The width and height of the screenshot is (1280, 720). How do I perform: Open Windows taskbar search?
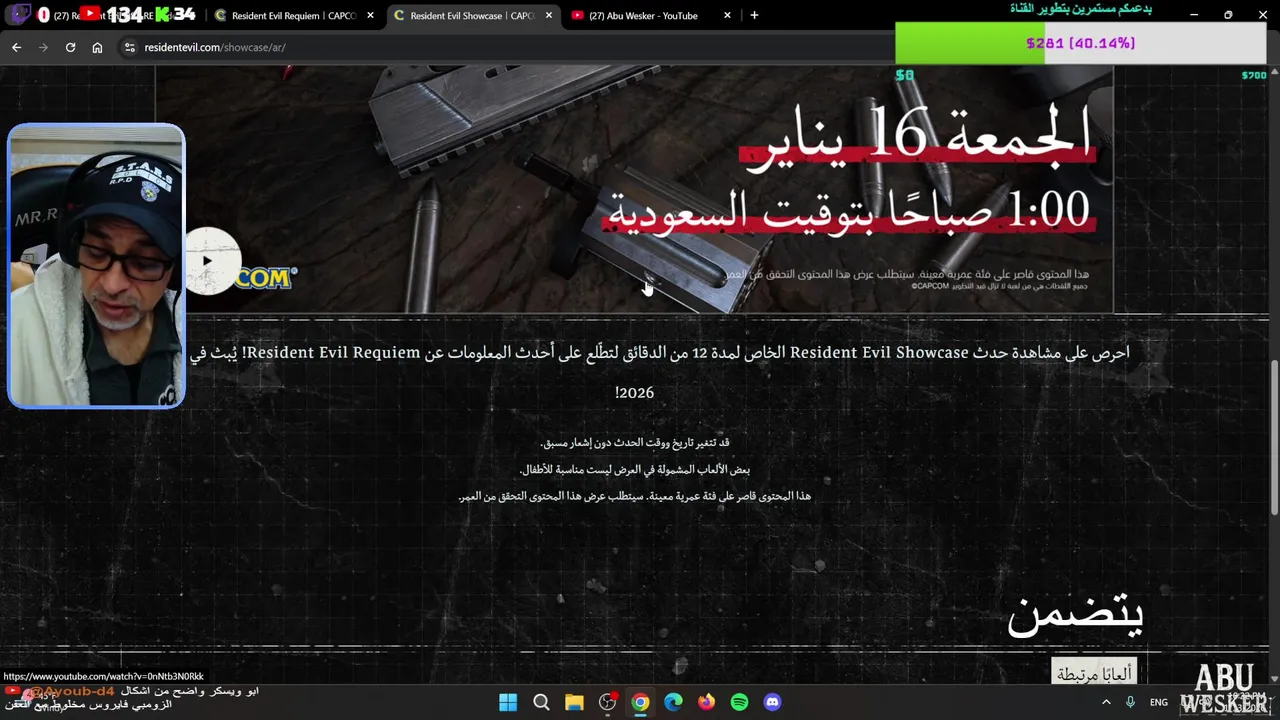[x=541, y=702]
